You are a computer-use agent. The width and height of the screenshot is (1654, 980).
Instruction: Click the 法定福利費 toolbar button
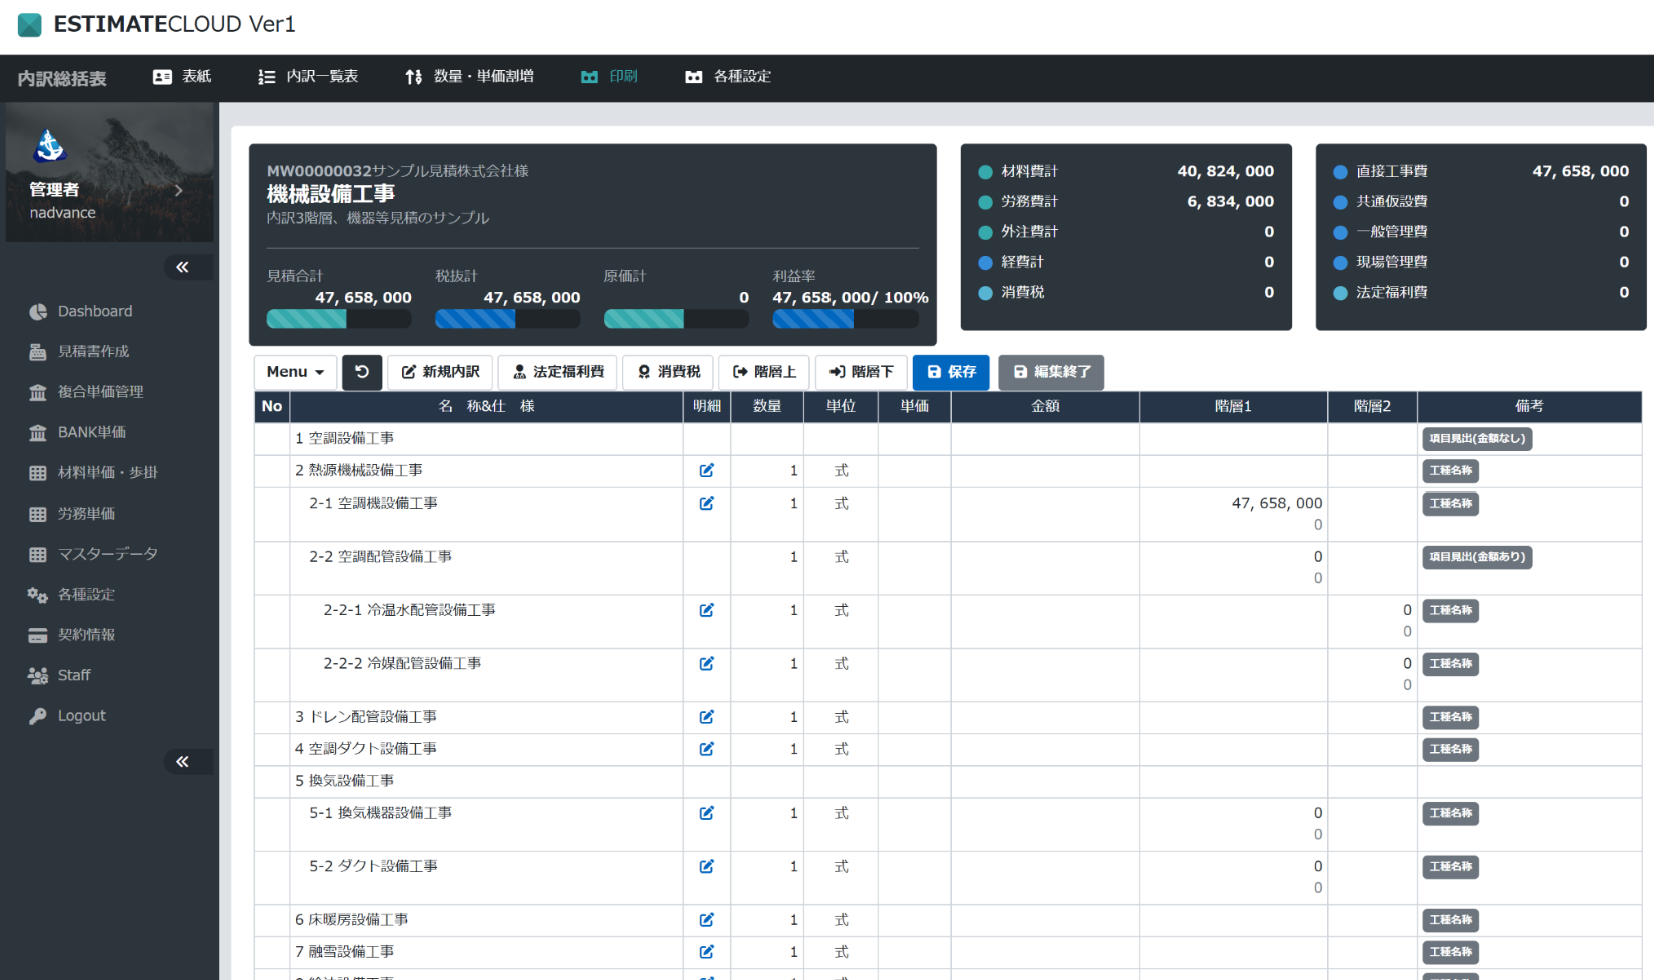pos(558,372)
